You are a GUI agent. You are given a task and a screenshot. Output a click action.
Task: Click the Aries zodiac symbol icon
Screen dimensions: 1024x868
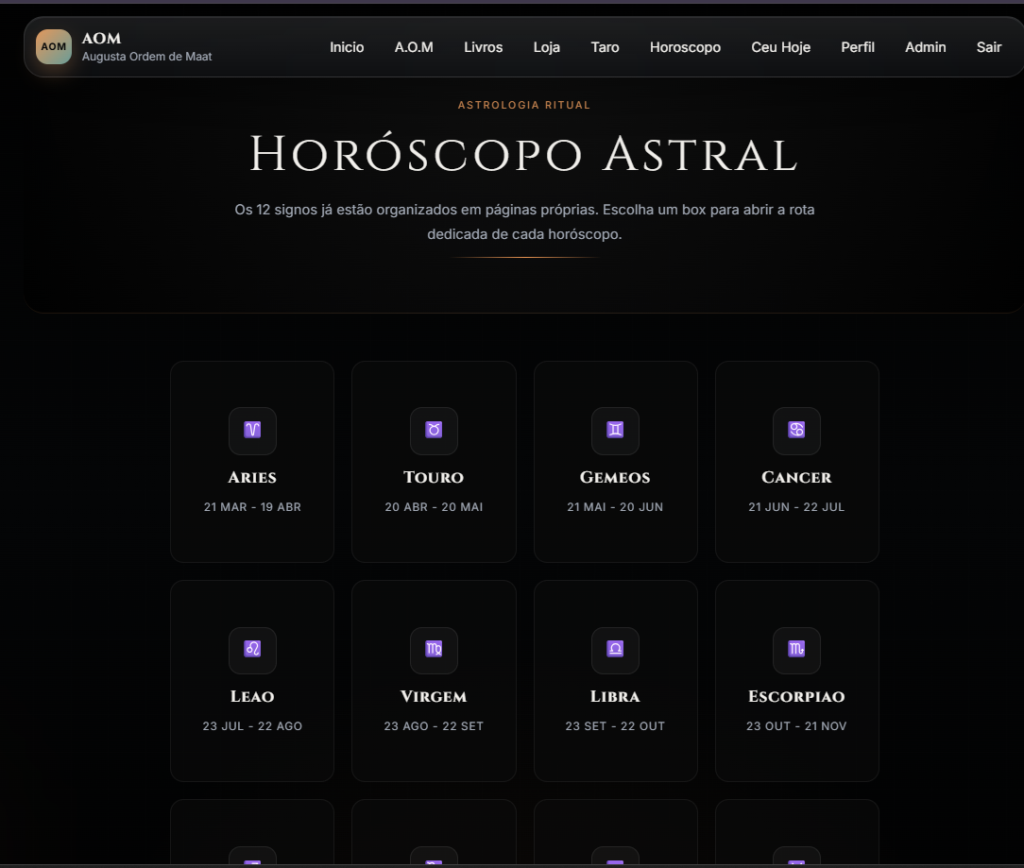coord(252,430)
